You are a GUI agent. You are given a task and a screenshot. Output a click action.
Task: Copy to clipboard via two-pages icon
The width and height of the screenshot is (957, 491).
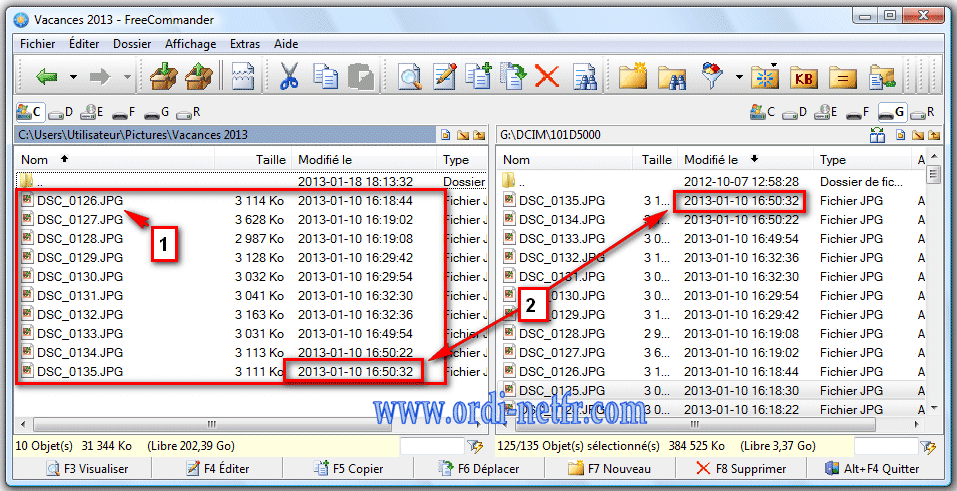click(325, 76)
